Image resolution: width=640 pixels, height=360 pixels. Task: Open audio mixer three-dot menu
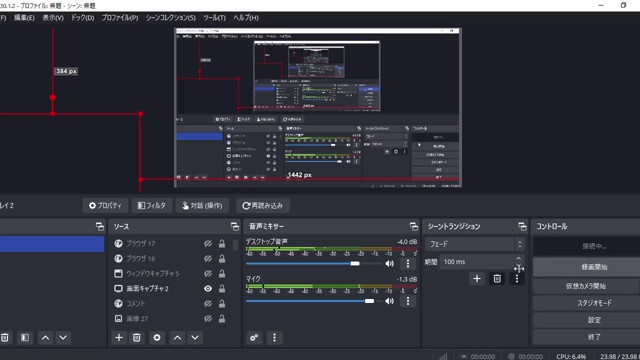274,338
